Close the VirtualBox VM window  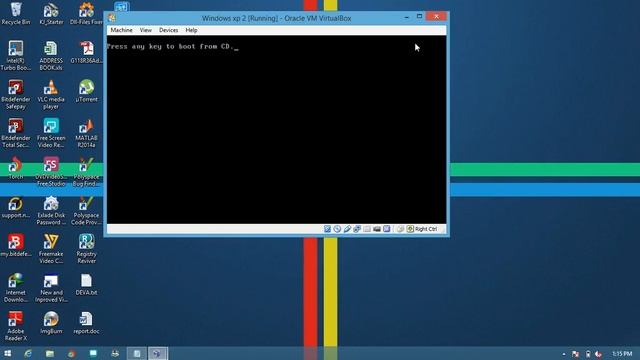(436, 16)
